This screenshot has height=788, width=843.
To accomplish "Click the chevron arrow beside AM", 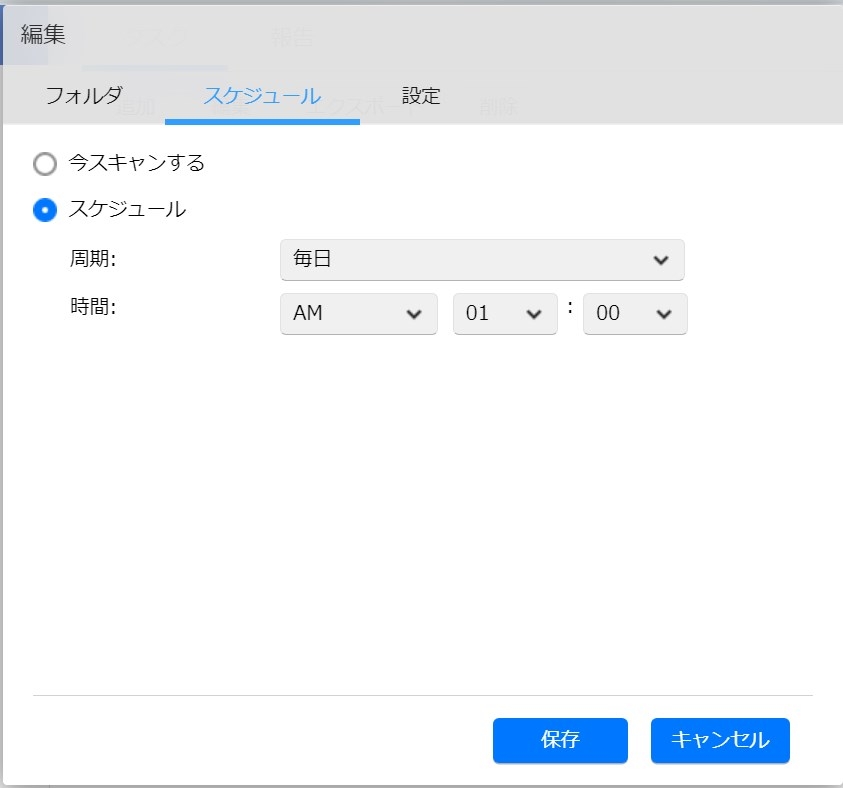I will 414,314.
